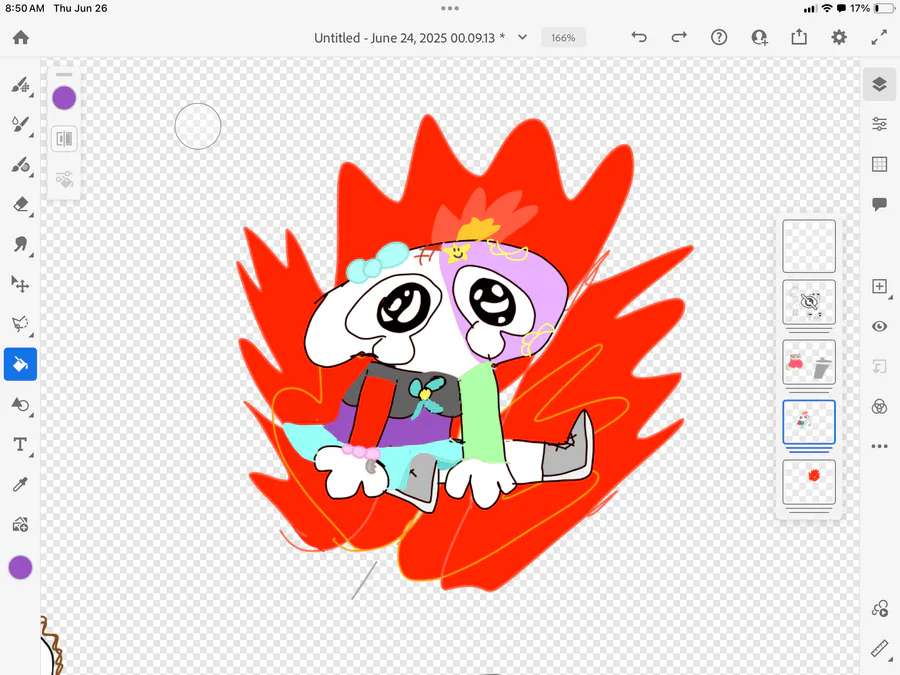Toggle layer visibility eye icon
The width and height of the screenshot is (900, 675).
pyautogui.click(x=879, y=326)
